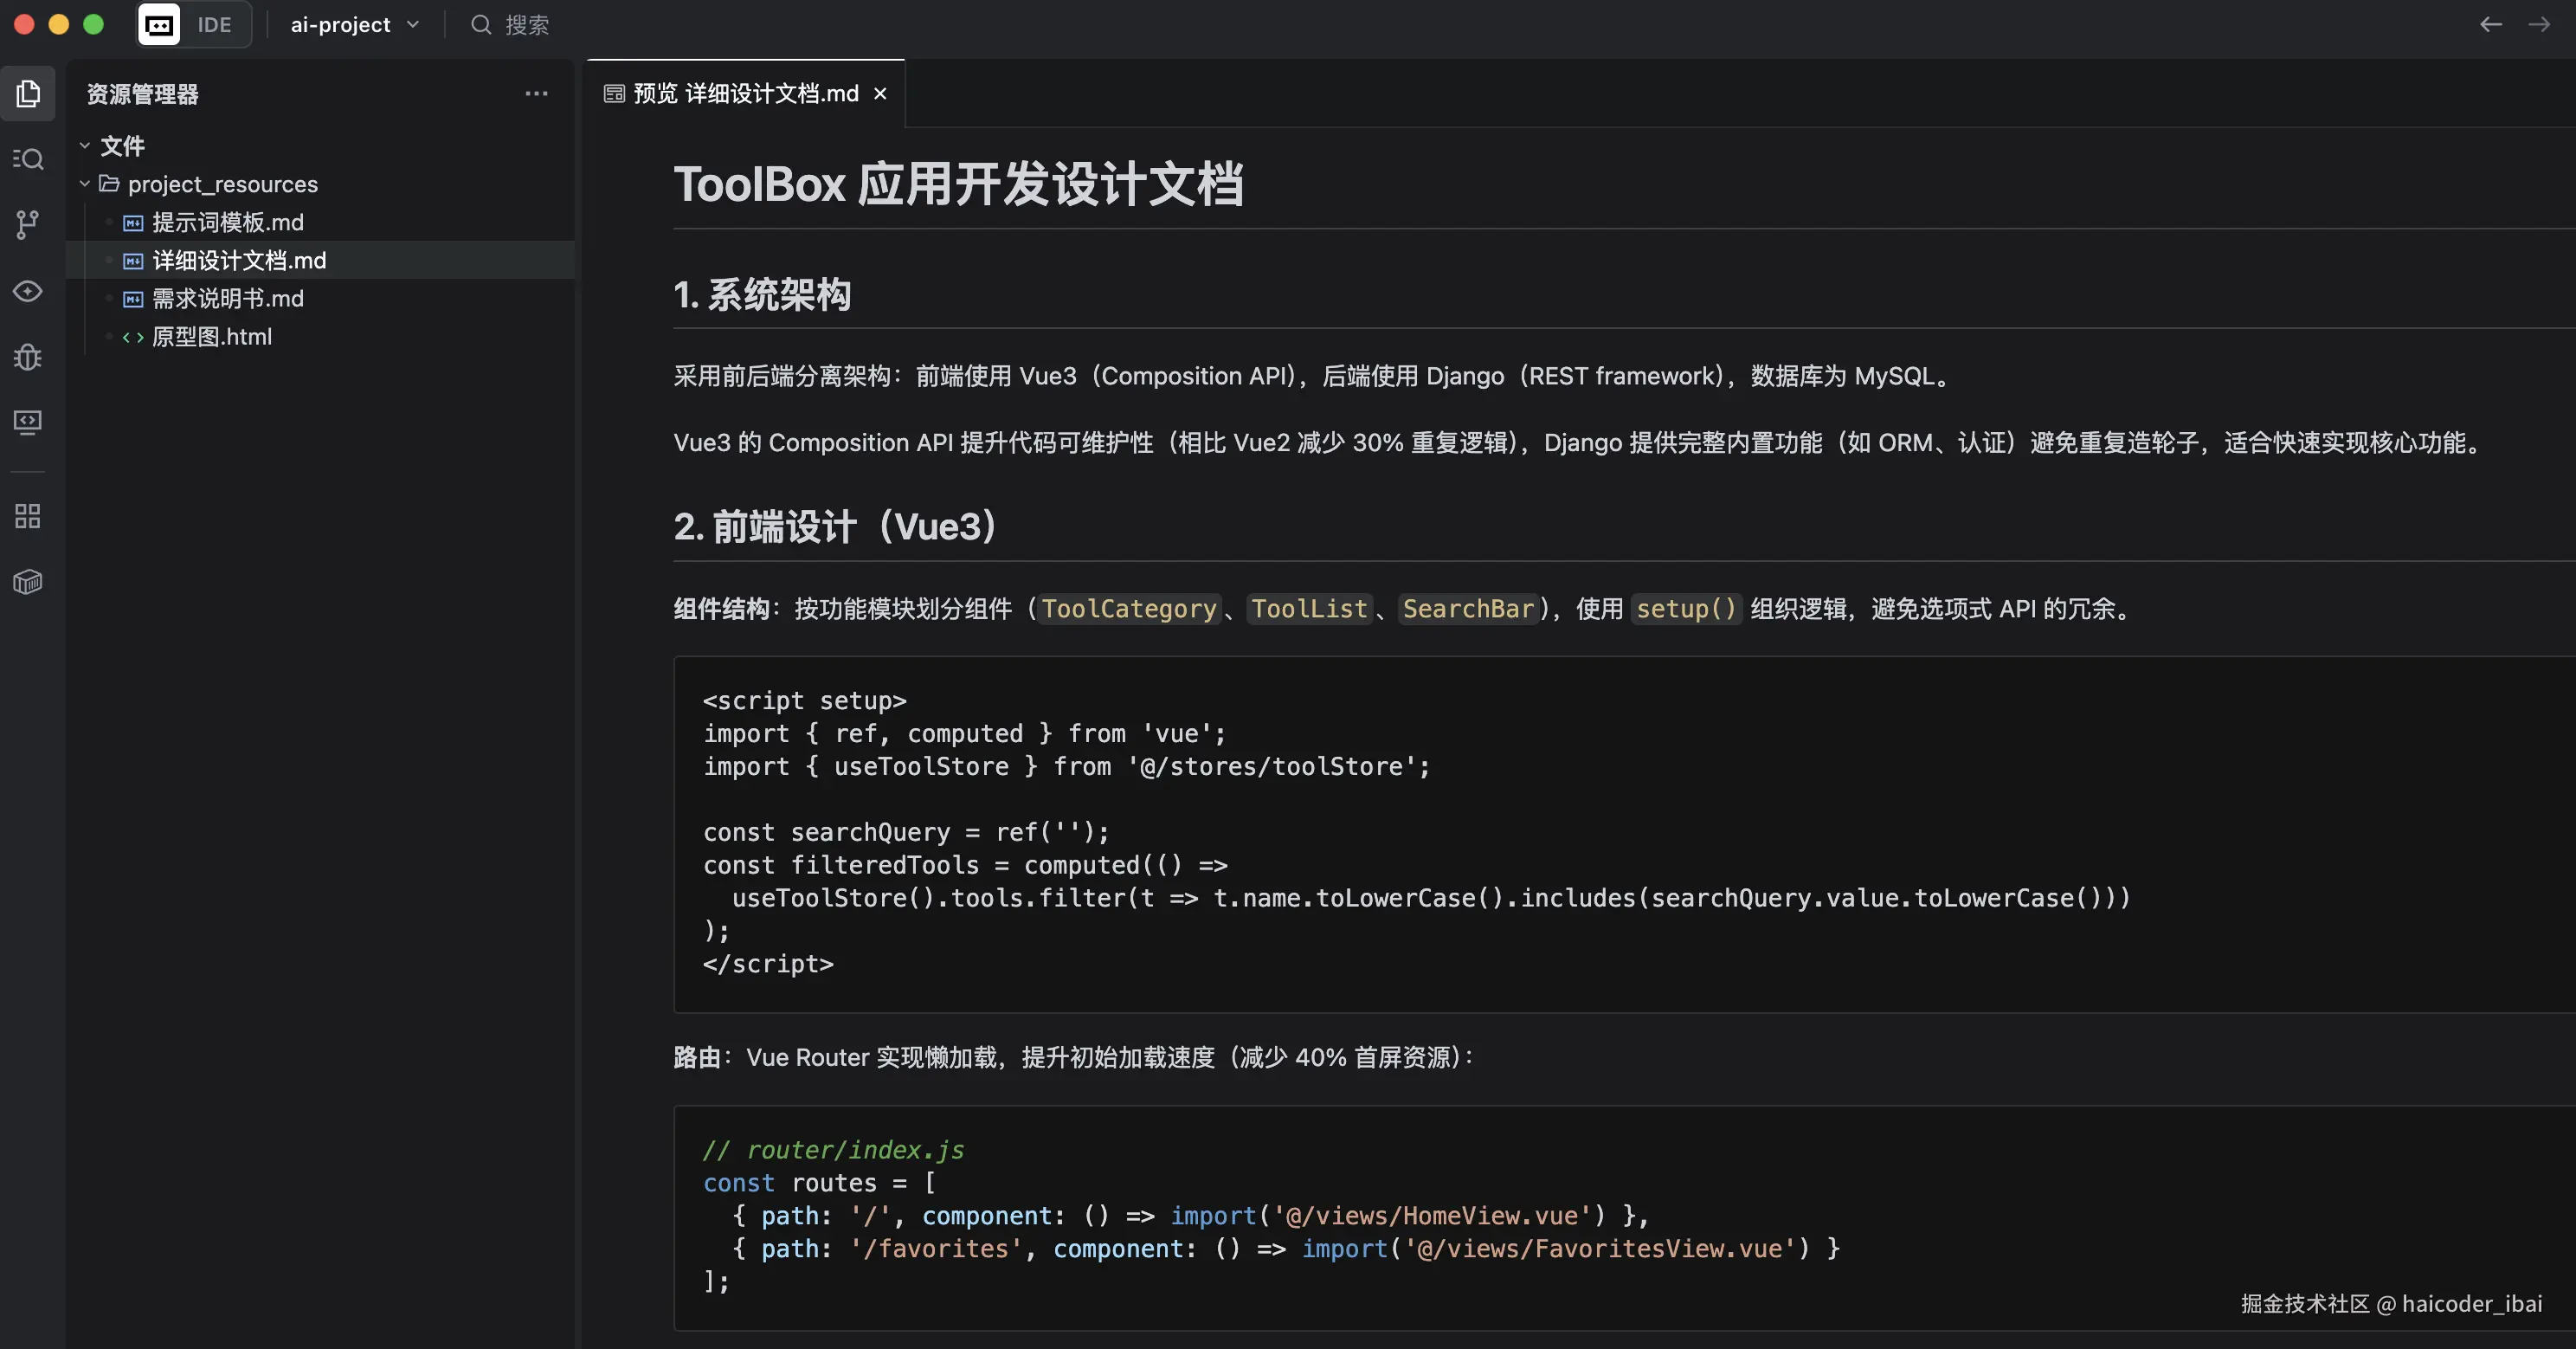Image resolution: width=2576 pixels, height=1349 pixels.
Task: Click the IDE logo button
Action: point(159,25)
